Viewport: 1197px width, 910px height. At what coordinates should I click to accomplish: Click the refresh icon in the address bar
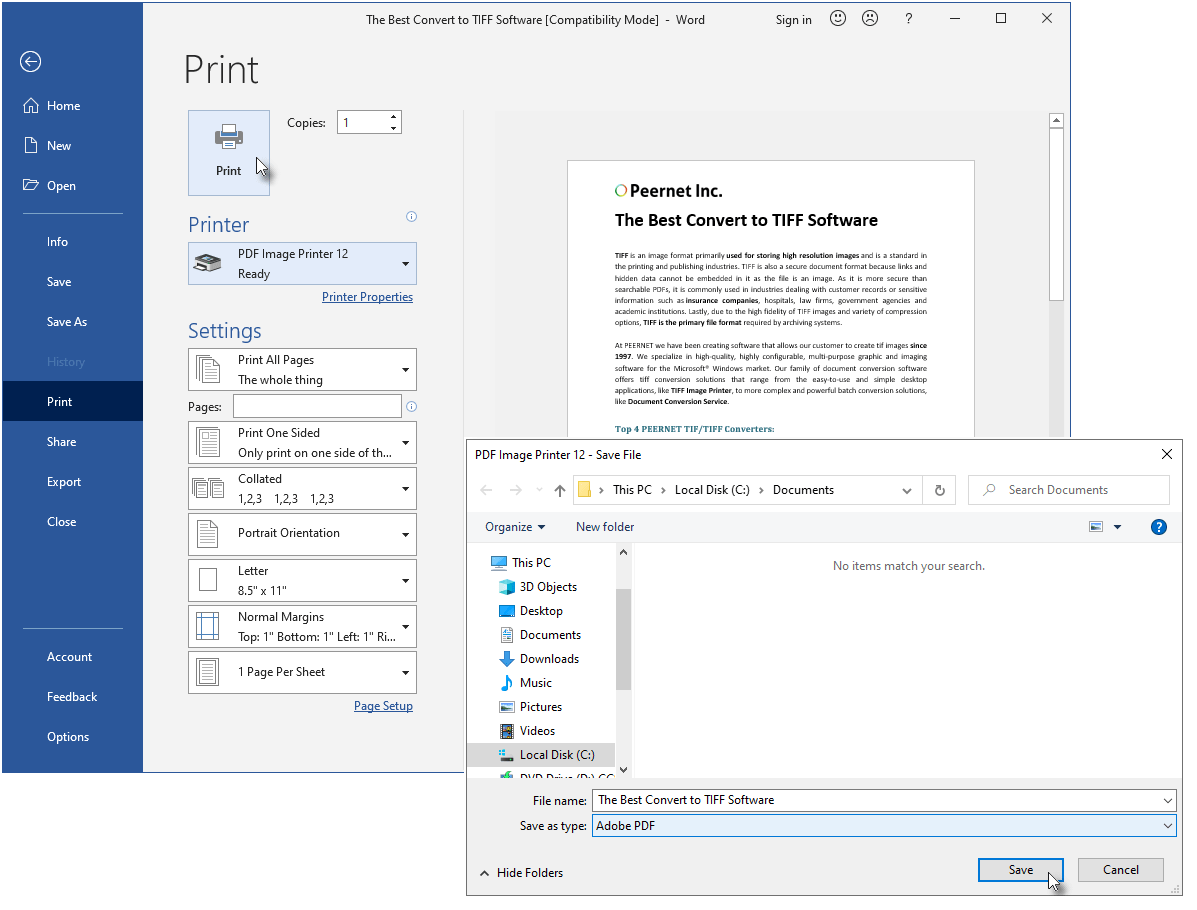point(938,490)
